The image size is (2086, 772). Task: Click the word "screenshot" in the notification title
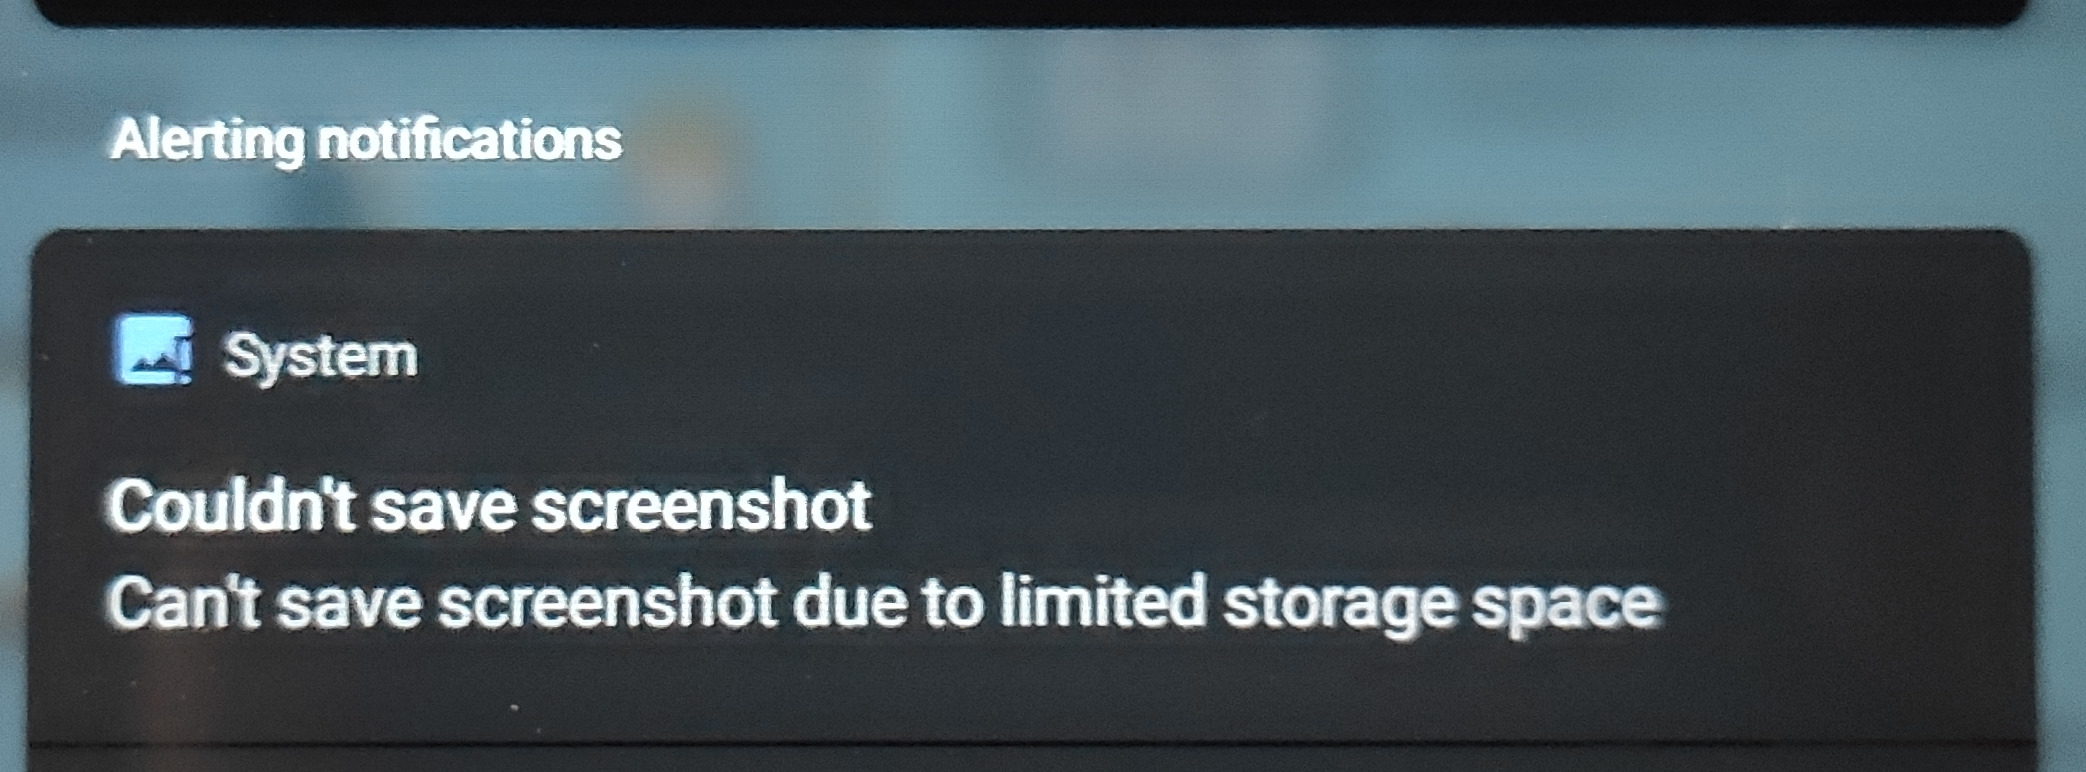[x=702, y=505]
